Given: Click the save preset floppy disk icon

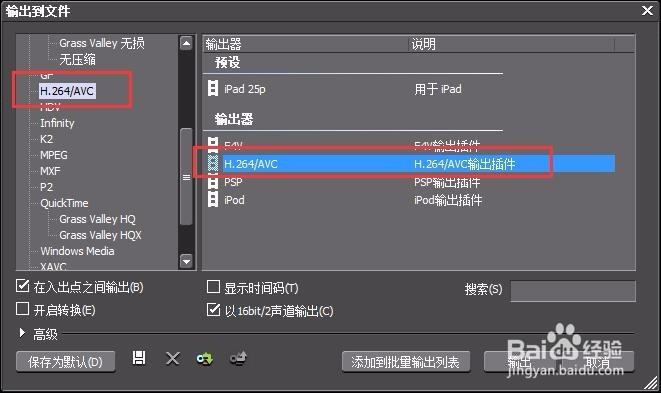Looking at the screenshot, I should click(x=139, y=358).
